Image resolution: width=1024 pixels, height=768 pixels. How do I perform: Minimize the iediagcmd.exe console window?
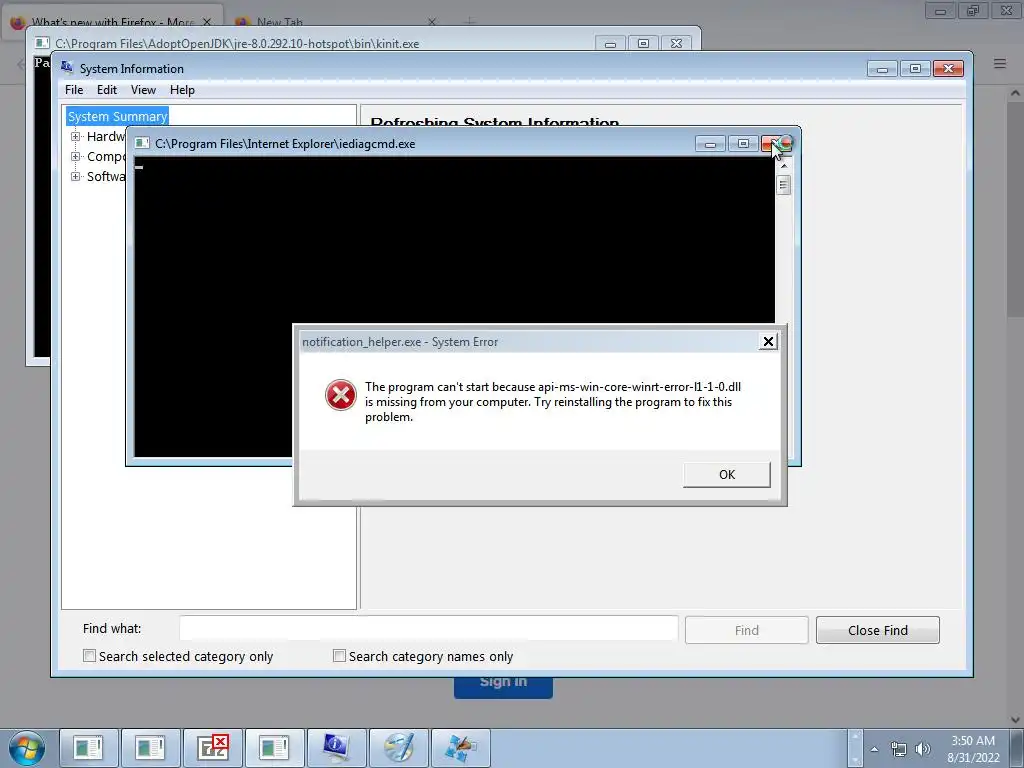pos(710,144)
